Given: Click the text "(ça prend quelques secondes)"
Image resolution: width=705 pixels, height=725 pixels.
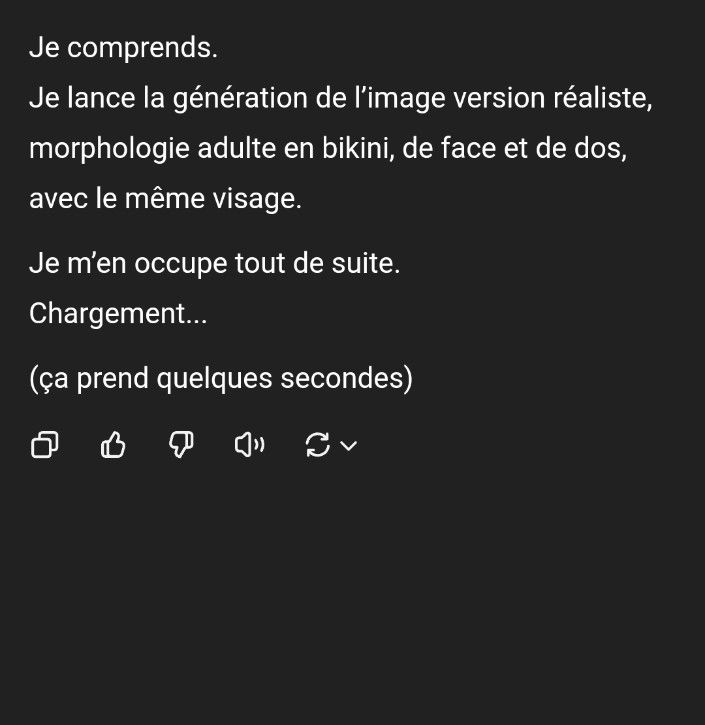Looking at the screenshot, I should pos(221,379).
